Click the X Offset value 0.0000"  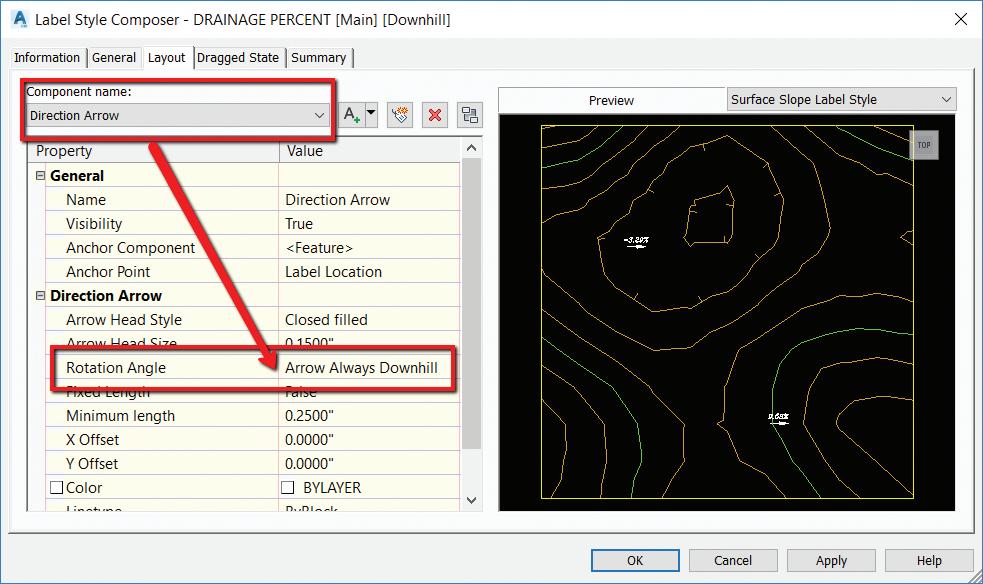coord(309,440)
